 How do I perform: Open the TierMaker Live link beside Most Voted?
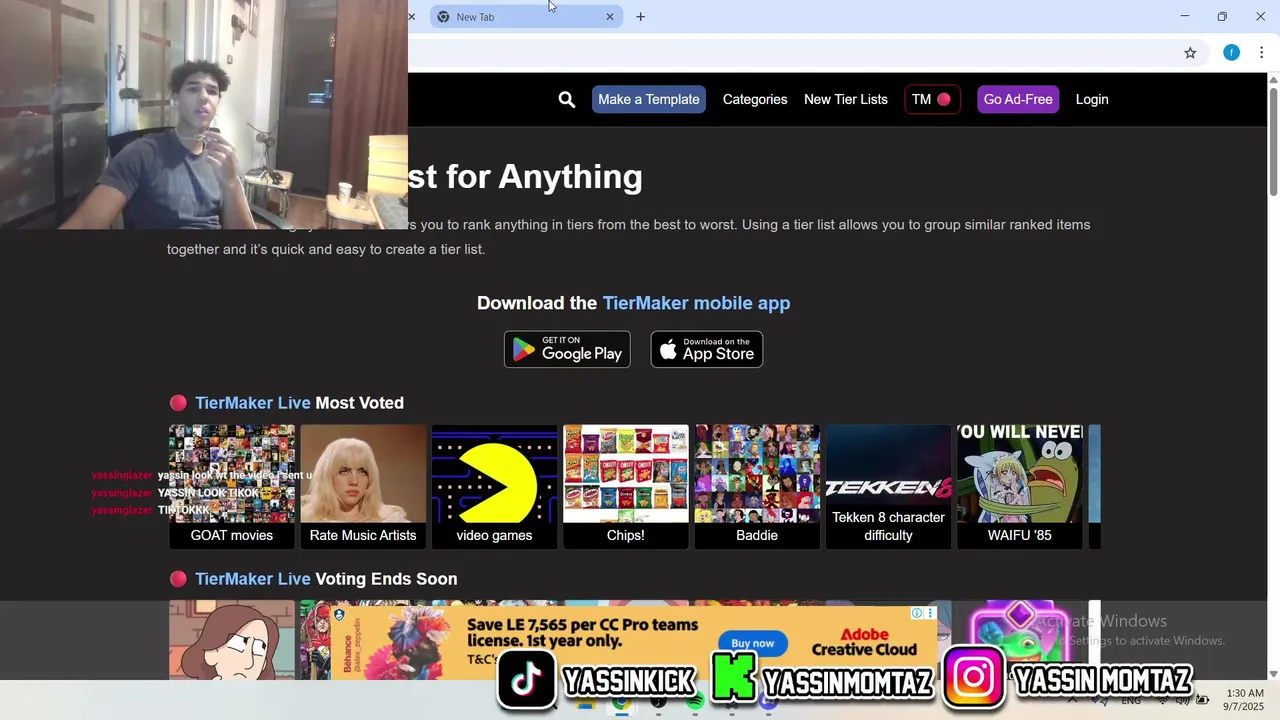[253, 403]
